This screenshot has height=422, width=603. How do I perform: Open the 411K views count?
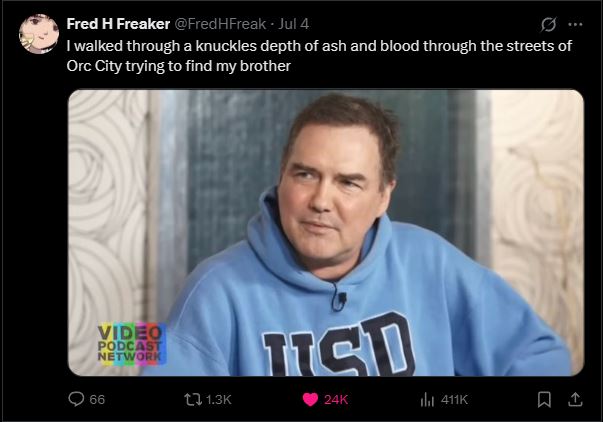[x=454, y=400]
